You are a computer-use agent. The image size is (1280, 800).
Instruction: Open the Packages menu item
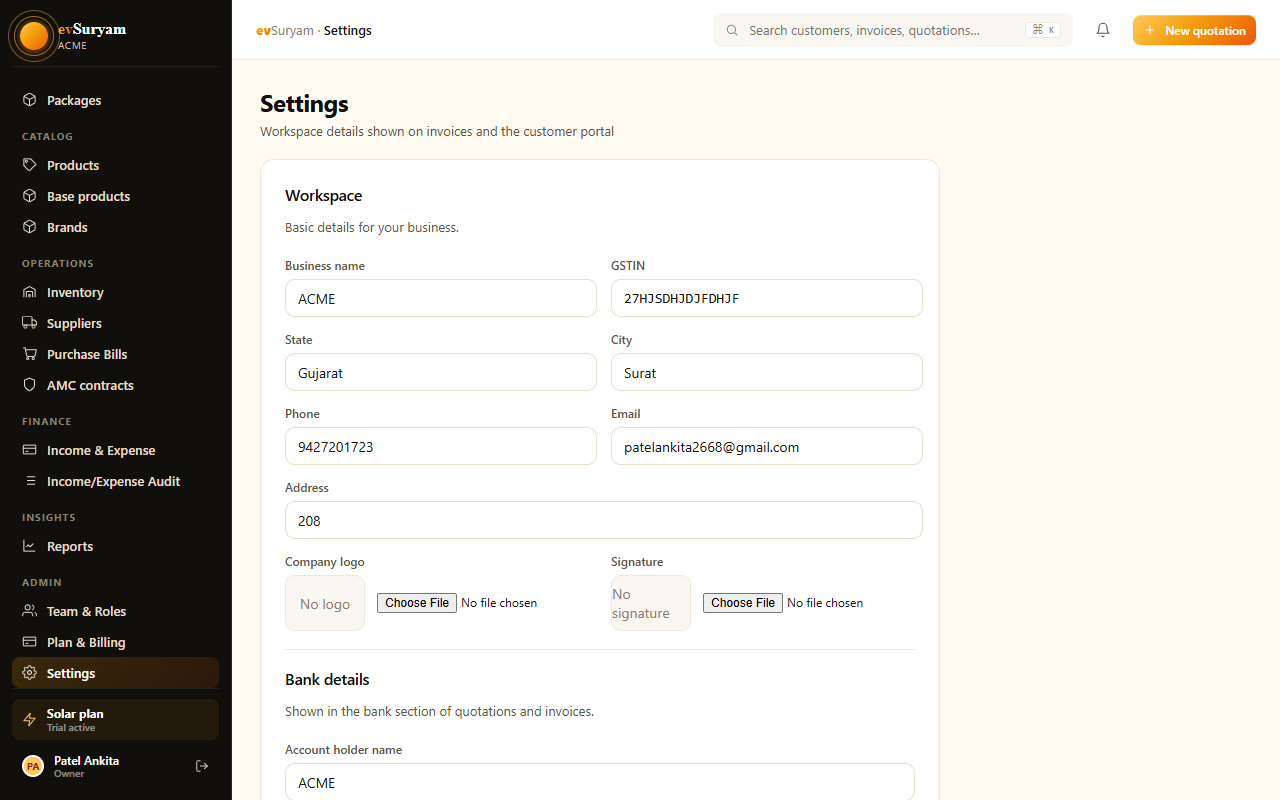[115, 100]
